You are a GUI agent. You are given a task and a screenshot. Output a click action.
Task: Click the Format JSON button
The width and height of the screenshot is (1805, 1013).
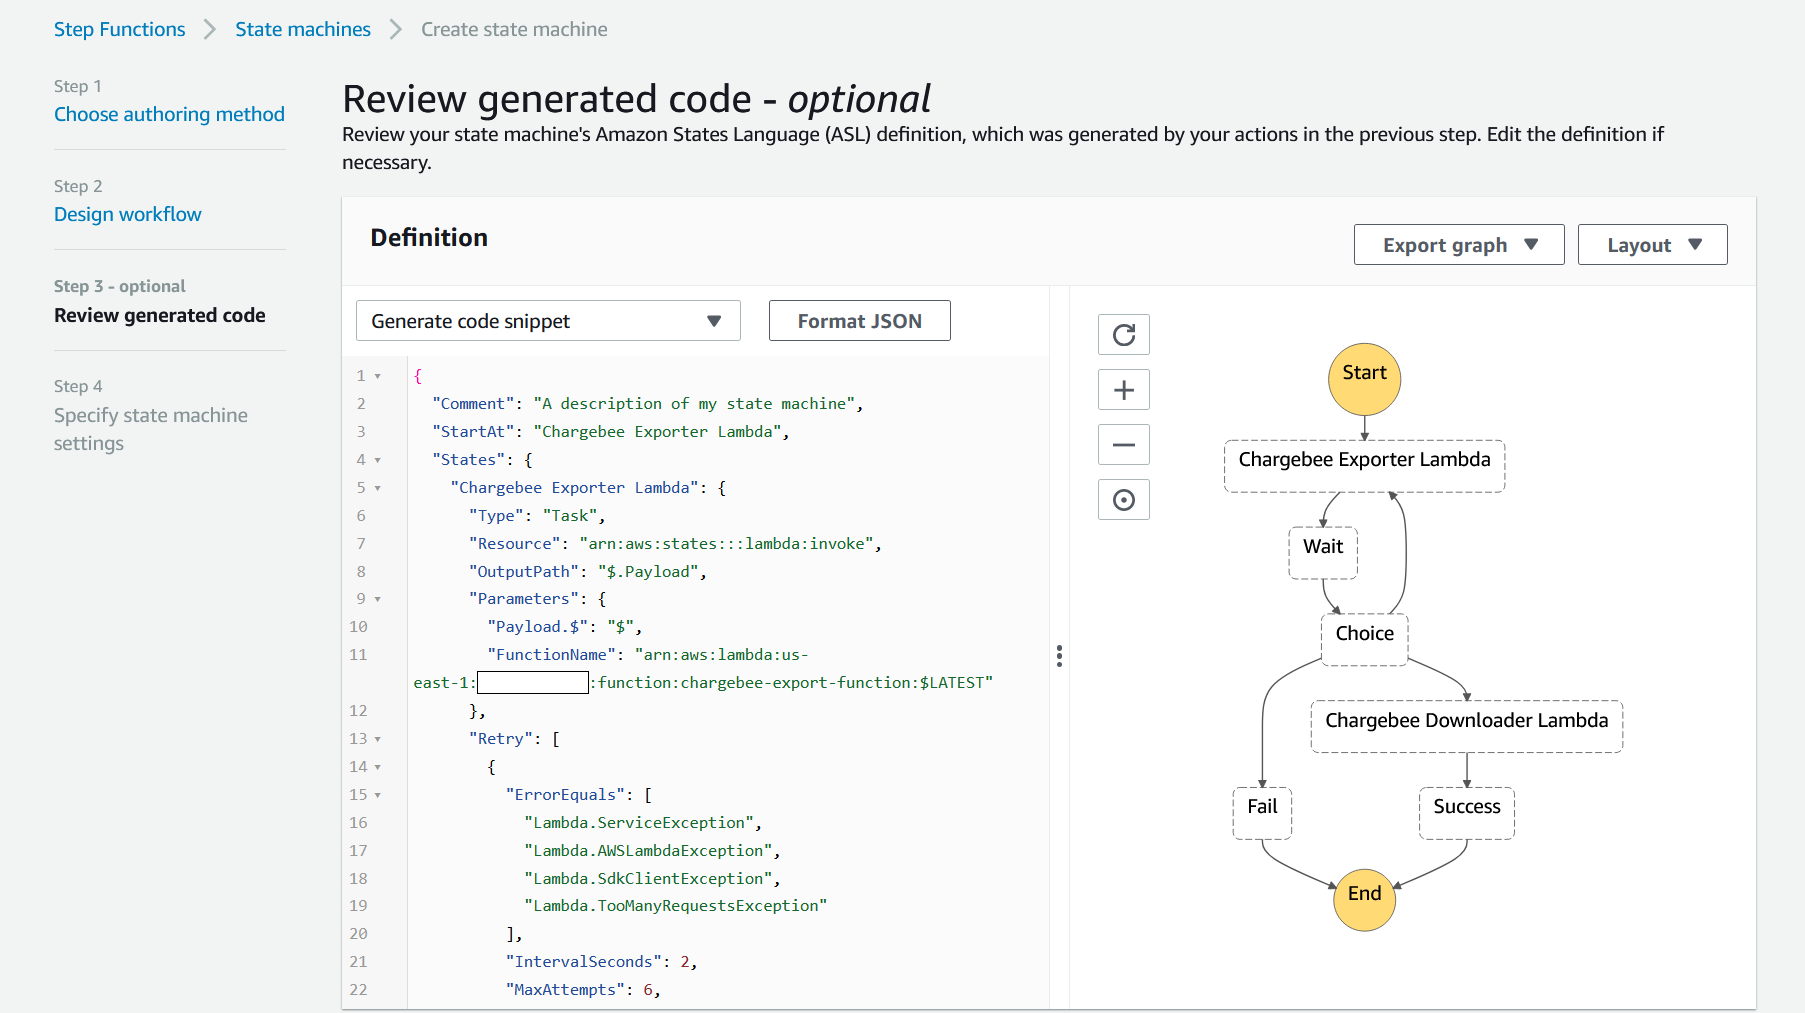tap(859, 321)
